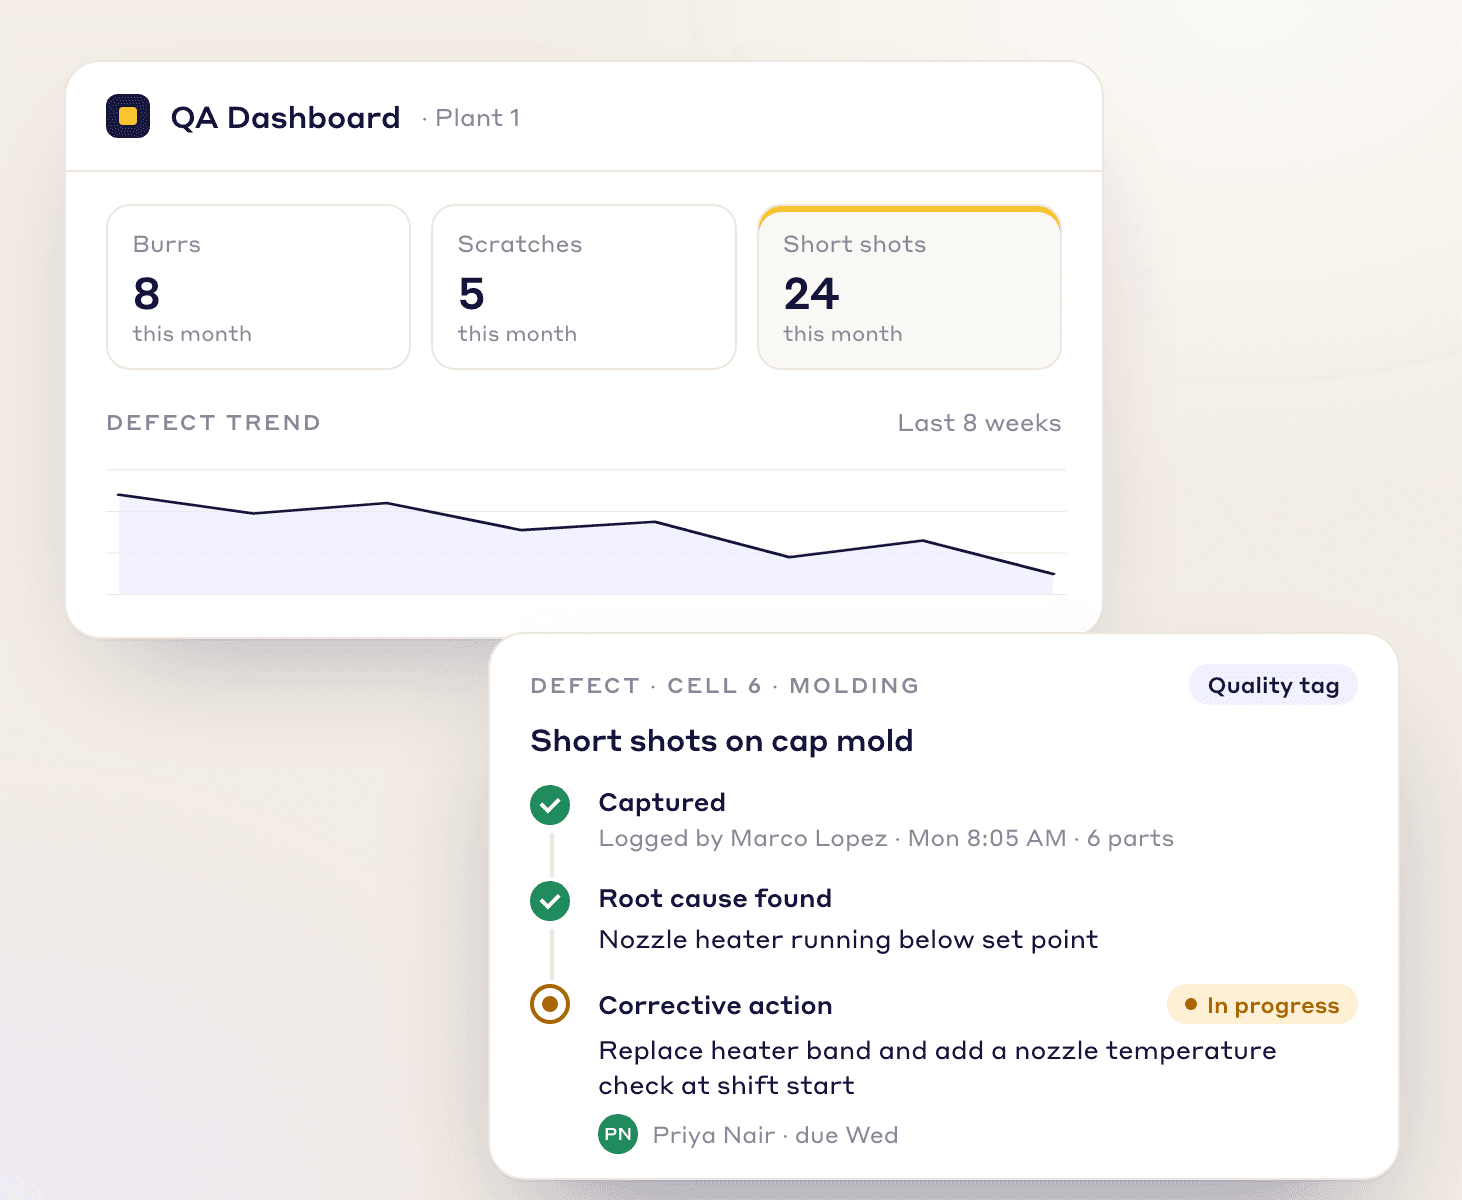
Task: Click the PN avatar for Priya Nair
Action: pos(618,1134)
